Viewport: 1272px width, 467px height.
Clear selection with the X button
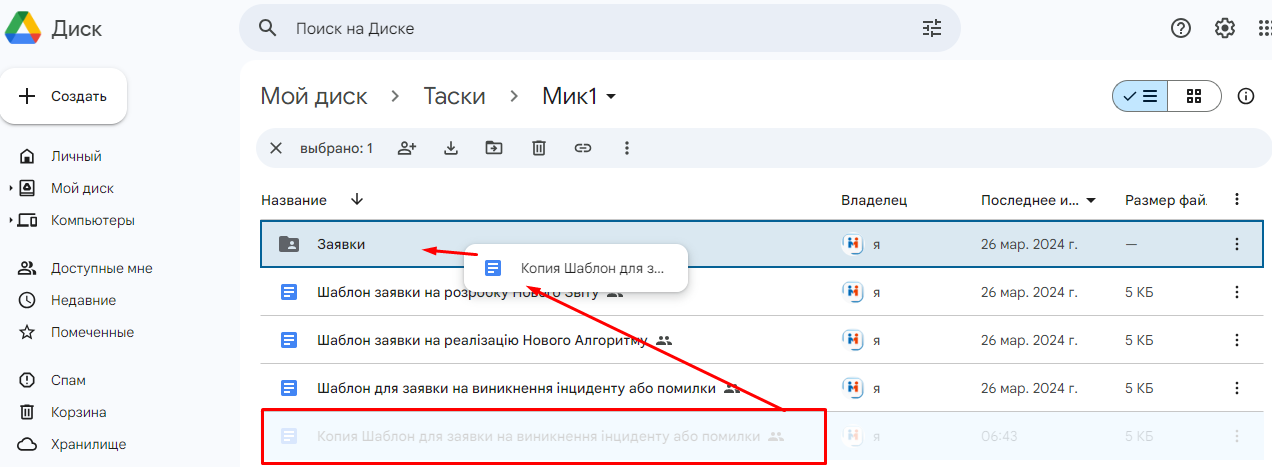pyautogui.click(x=276, y=148)
